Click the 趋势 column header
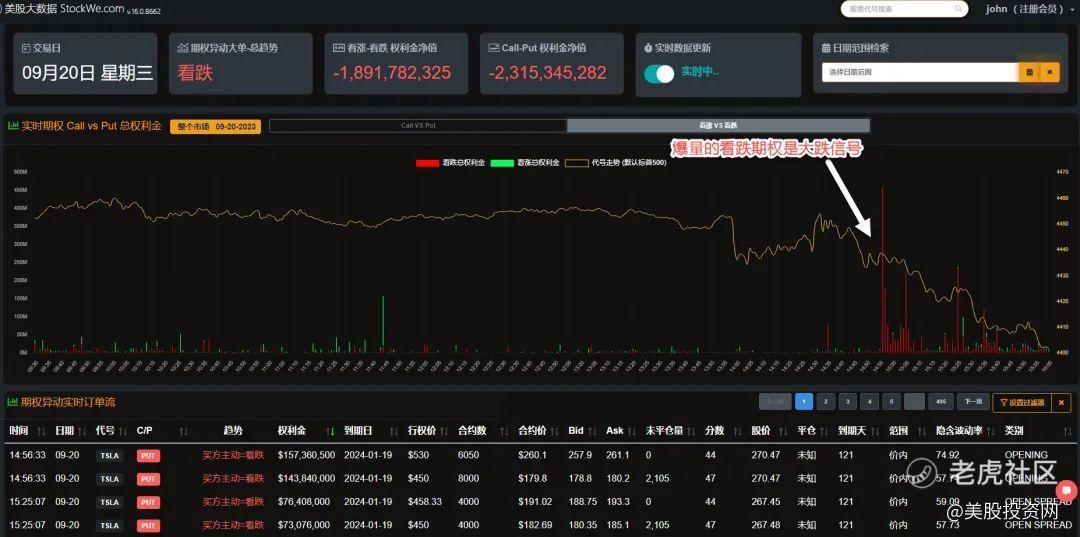The height and width of the screenshot is (537, 1080). [x=233, y=431]
